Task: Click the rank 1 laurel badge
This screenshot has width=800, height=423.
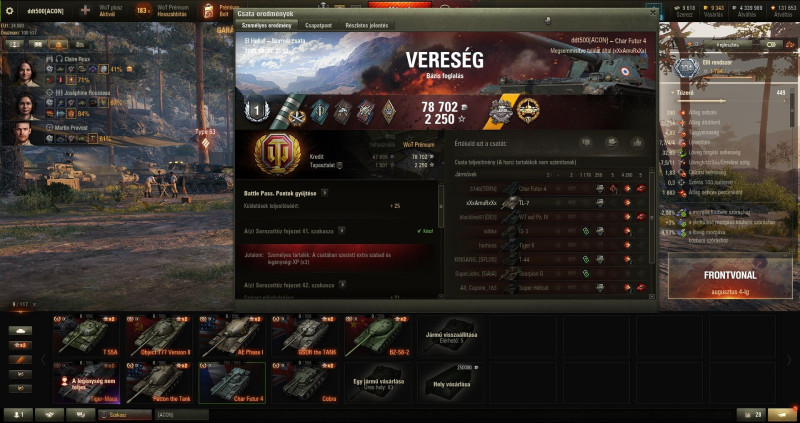Action: [x=257, y=110]
